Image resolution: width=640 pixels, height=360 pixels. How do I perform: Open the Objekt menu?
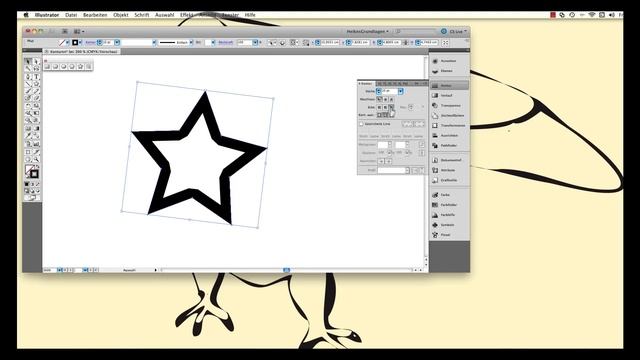click(121, 15)
